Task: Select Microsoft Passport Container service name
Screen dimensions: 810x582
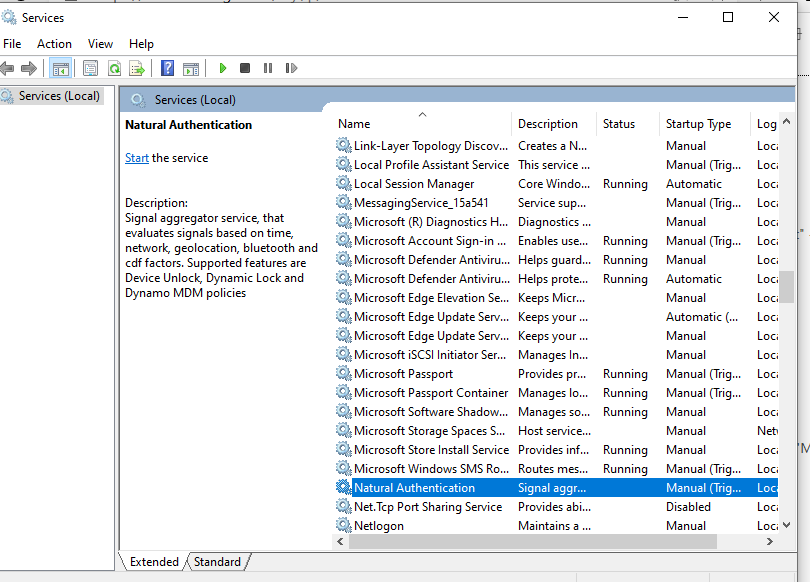Action: pyautogui.click(x=431, y=393)
